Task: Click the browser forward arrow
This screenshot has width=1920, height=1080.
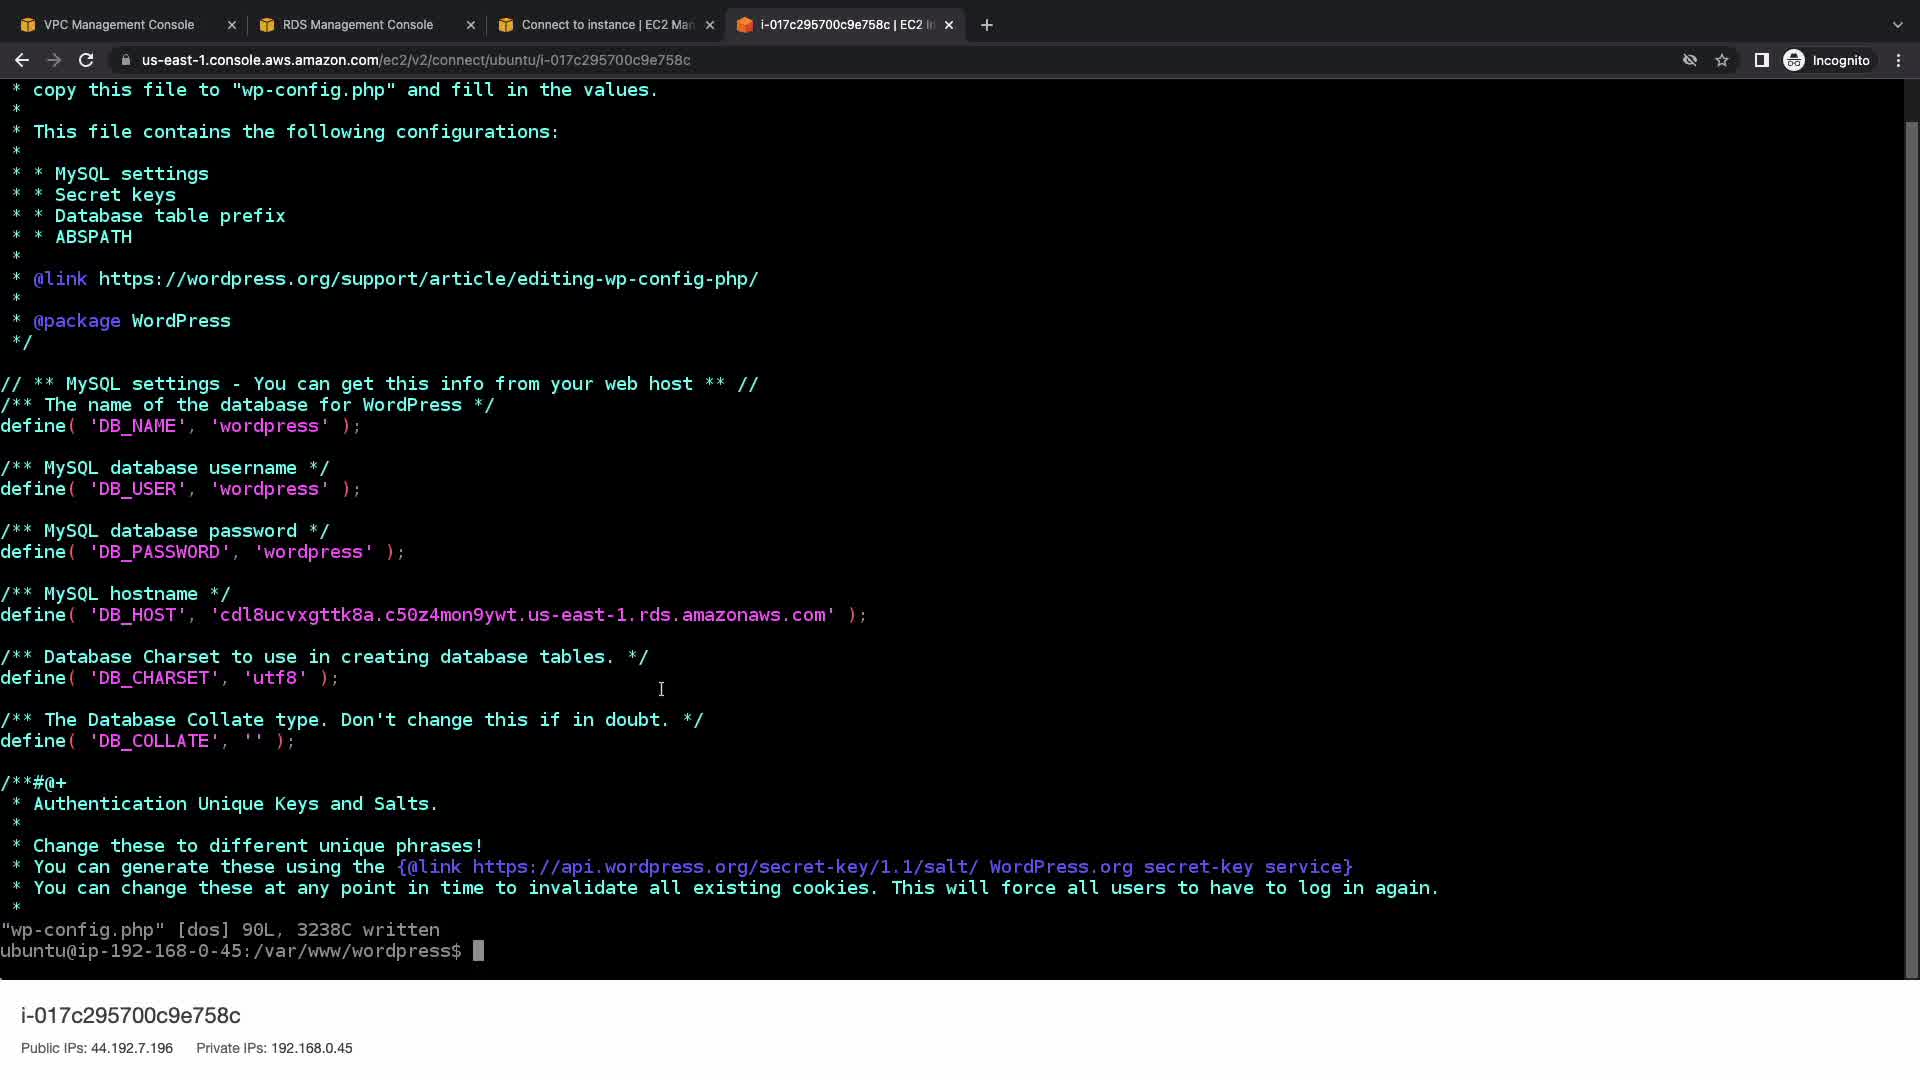Action: pyautogui.click(x=54, y=60)
